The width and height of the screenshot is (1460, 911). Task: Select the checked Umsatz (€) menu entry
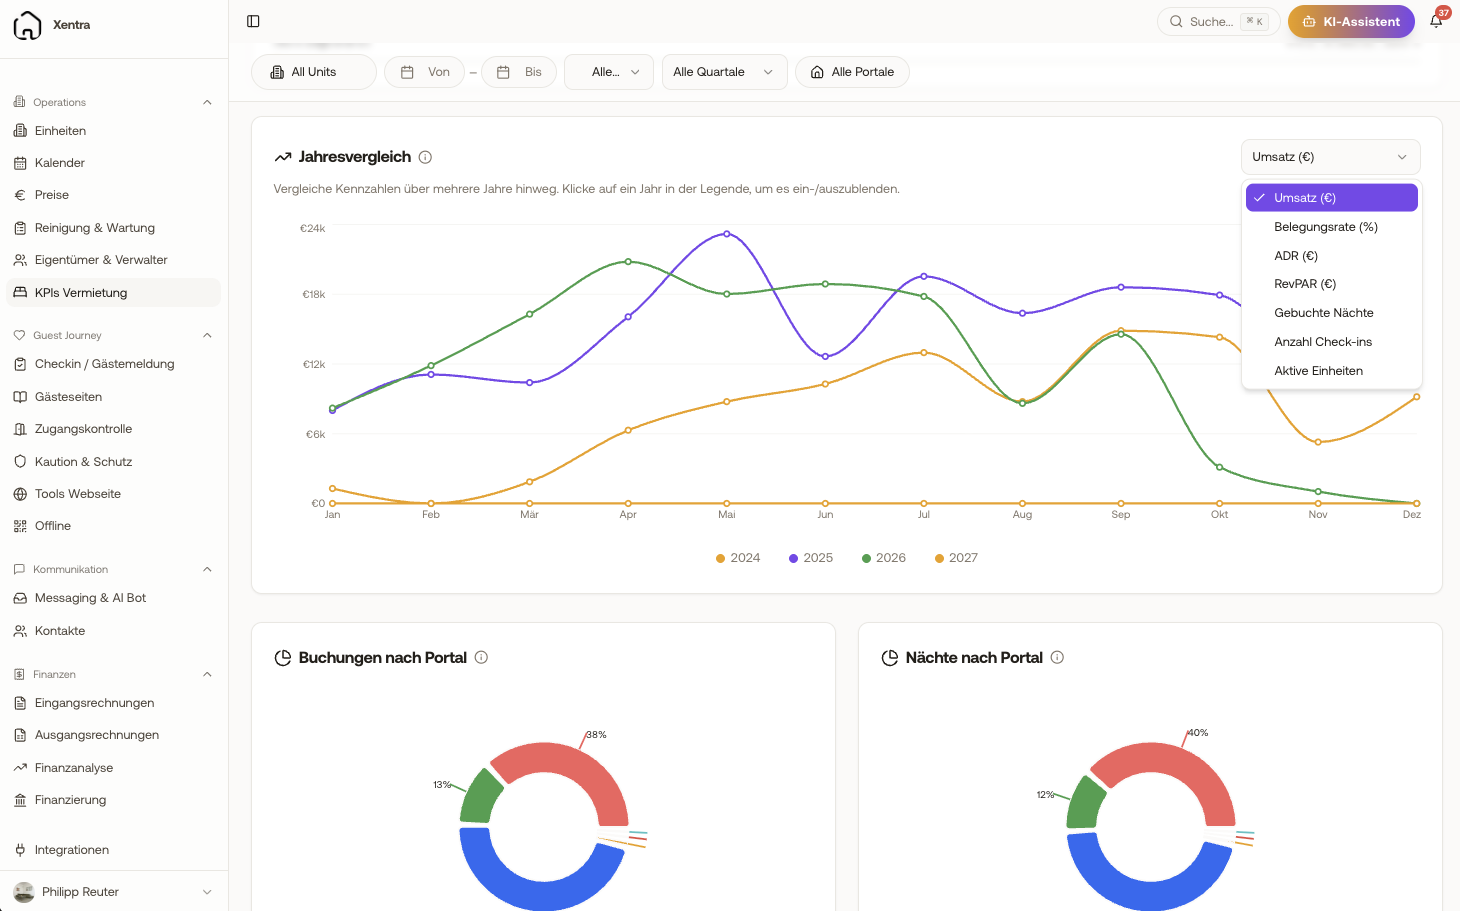[1331, 198]
